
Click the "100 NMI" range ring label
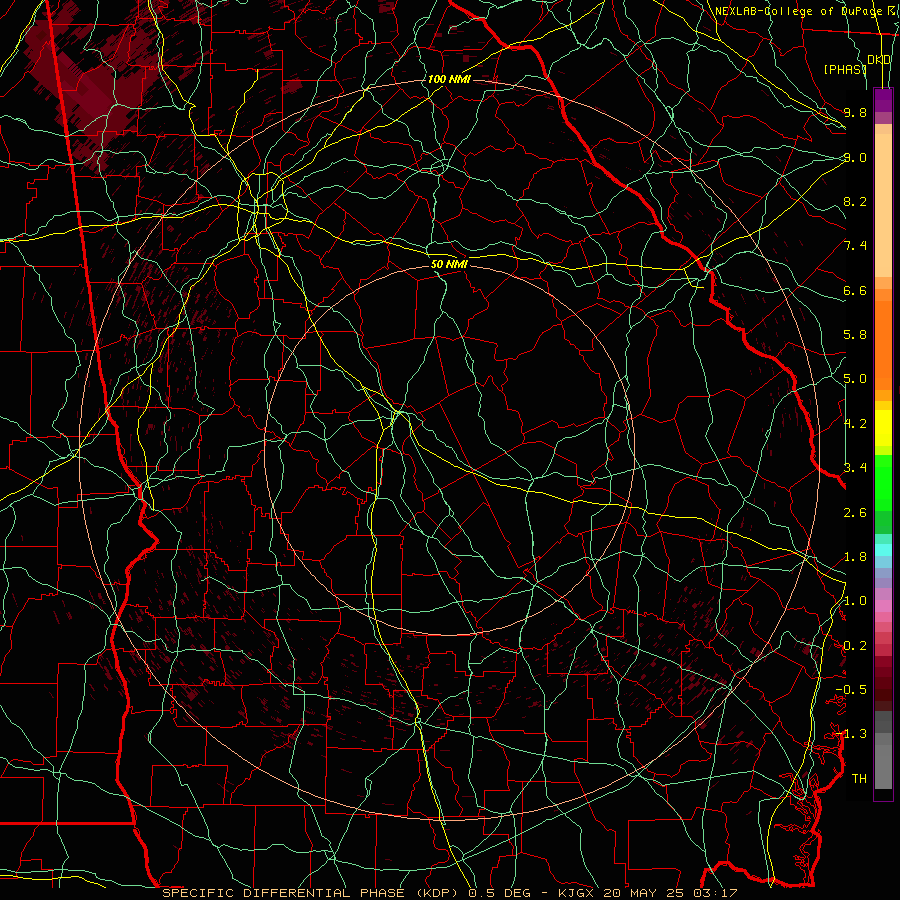449,79
